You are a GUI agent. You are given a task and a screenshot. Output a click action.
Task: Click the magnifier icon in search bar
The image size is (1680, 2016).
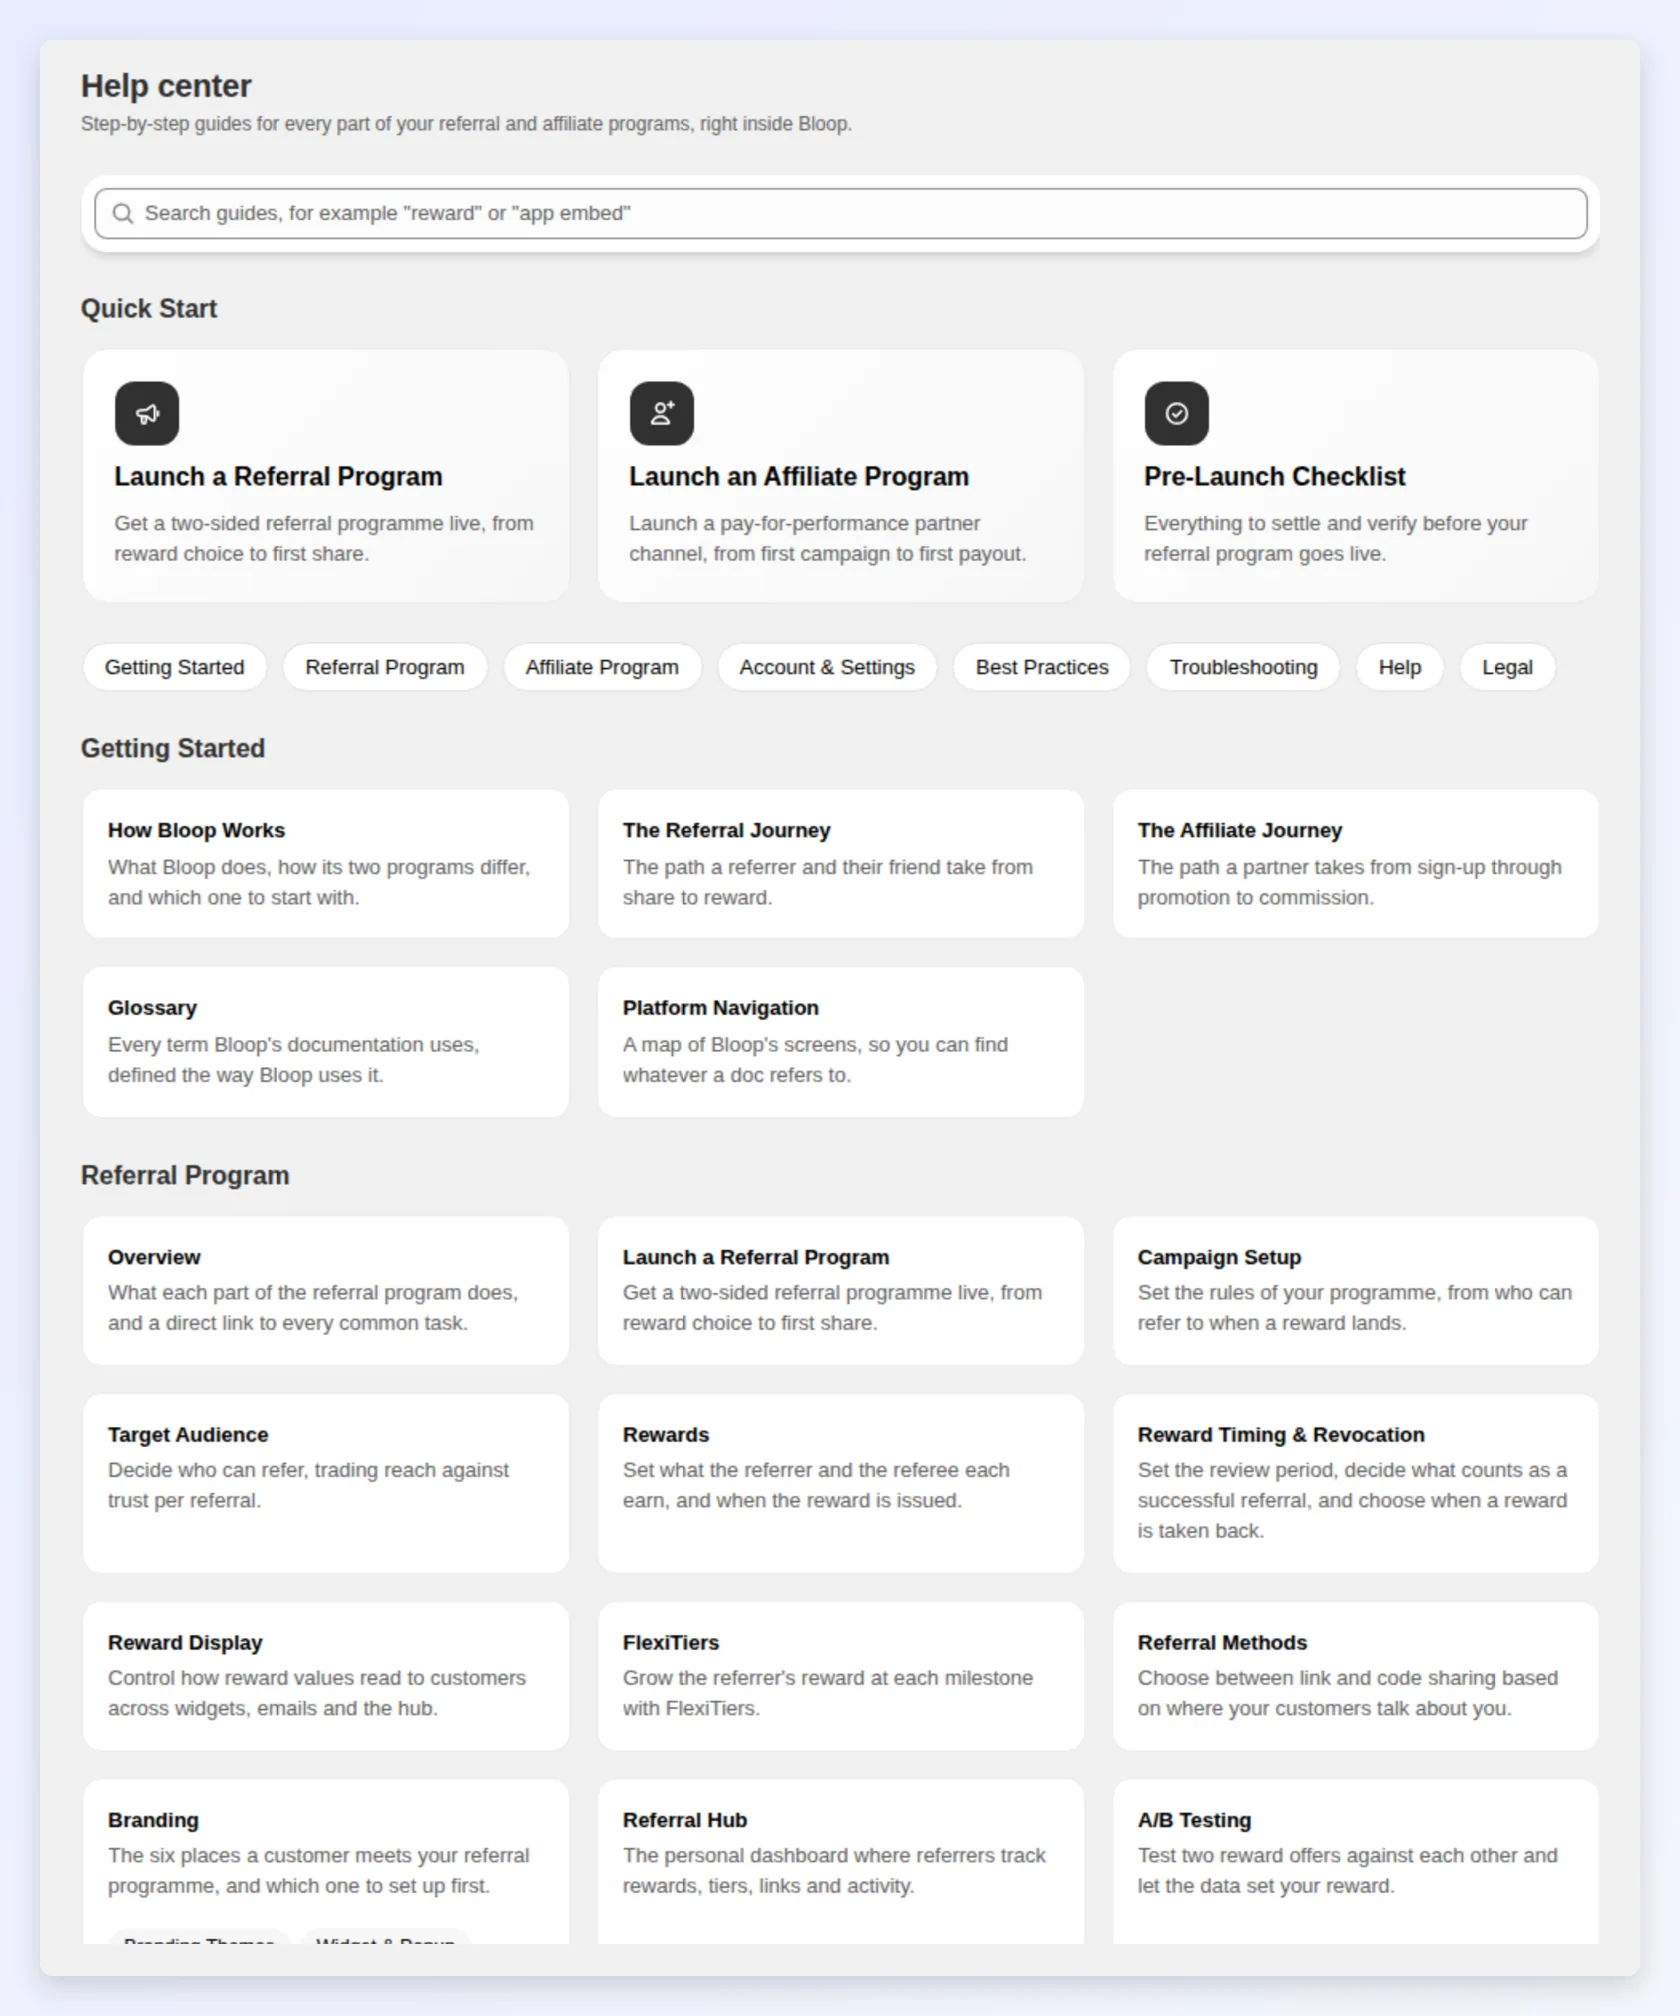point(123,213)
